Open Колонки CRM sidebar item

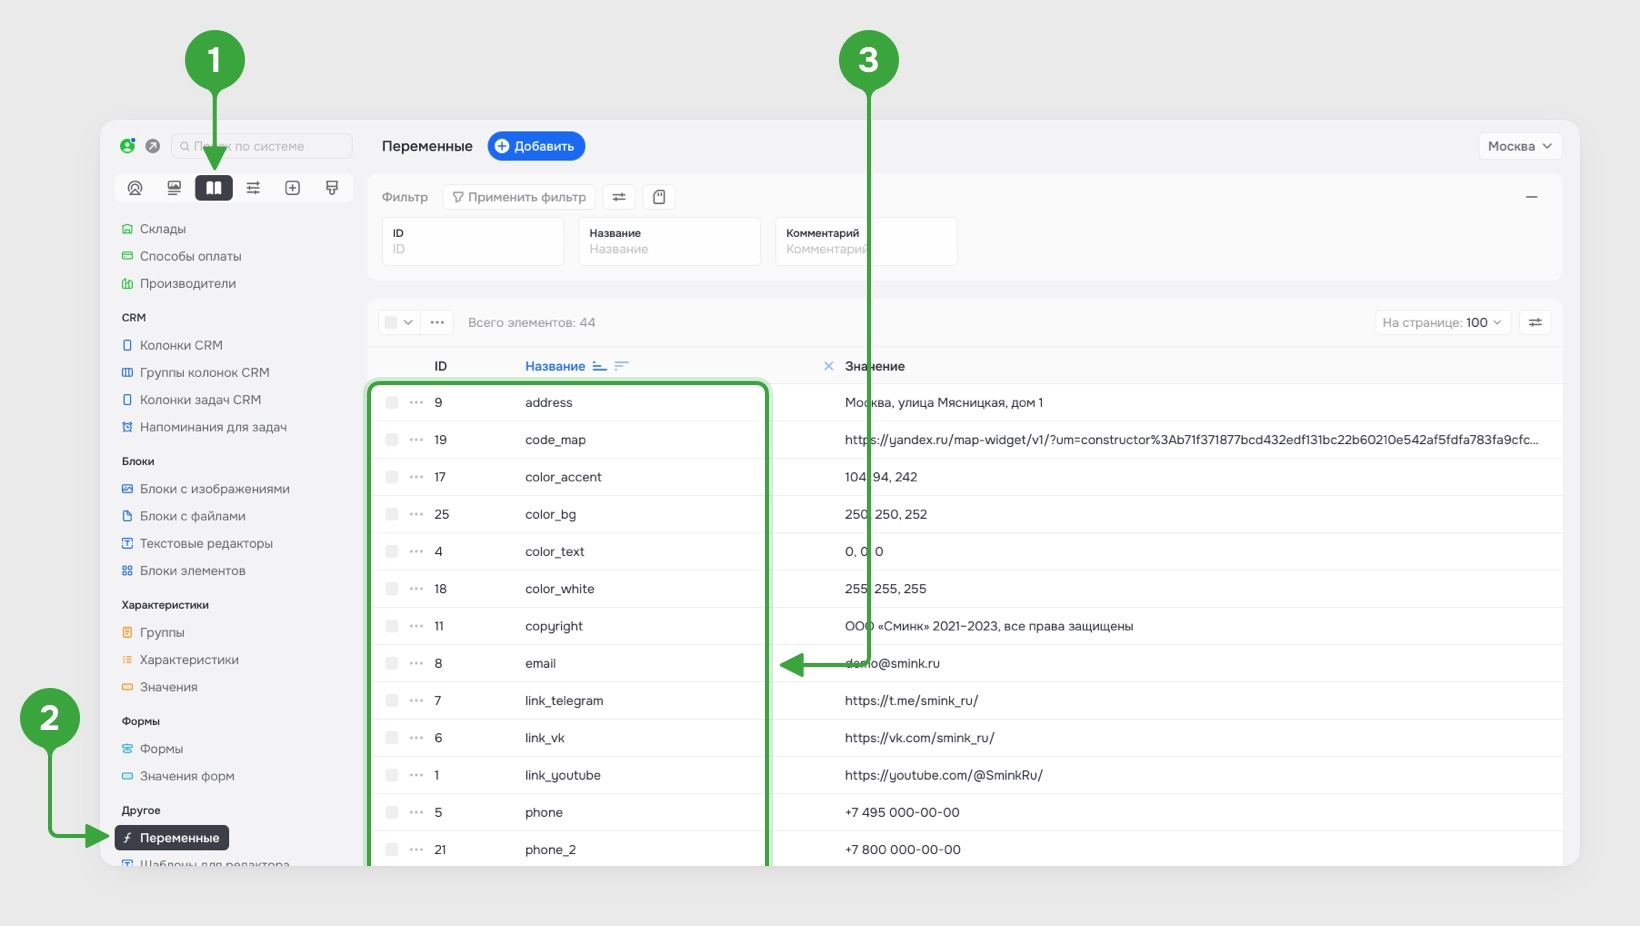pyautogui.click(x=181, y=345)
